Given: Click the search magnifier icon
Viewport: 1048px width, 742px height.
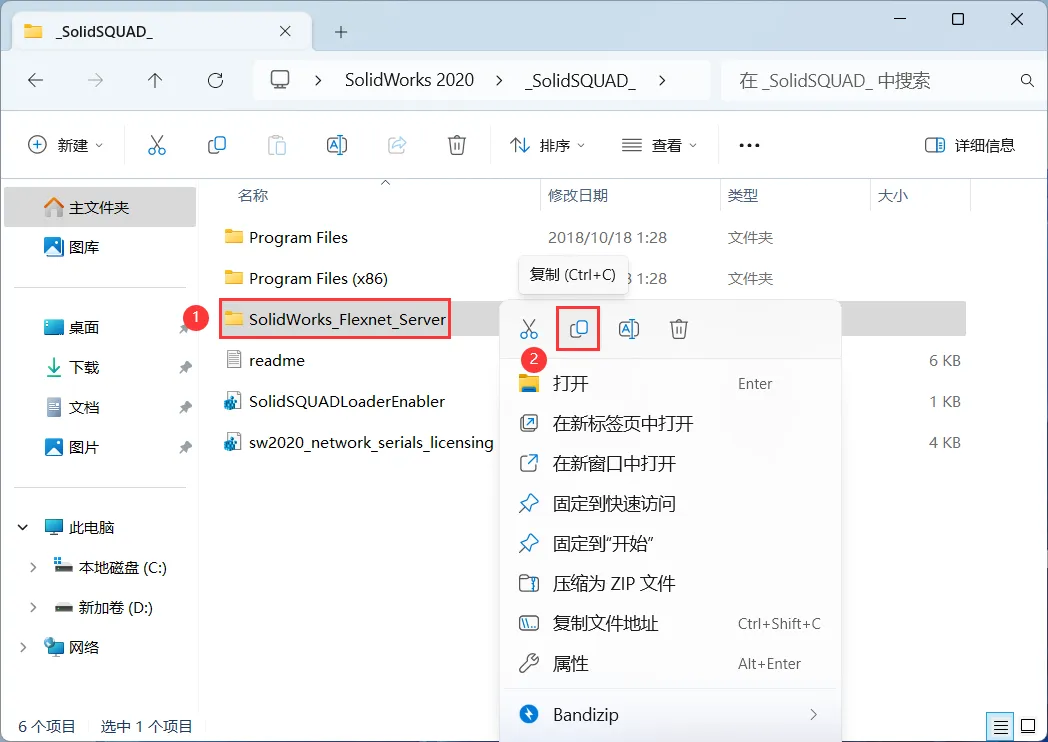Looking at the screenshot, I should (1027, 81).
